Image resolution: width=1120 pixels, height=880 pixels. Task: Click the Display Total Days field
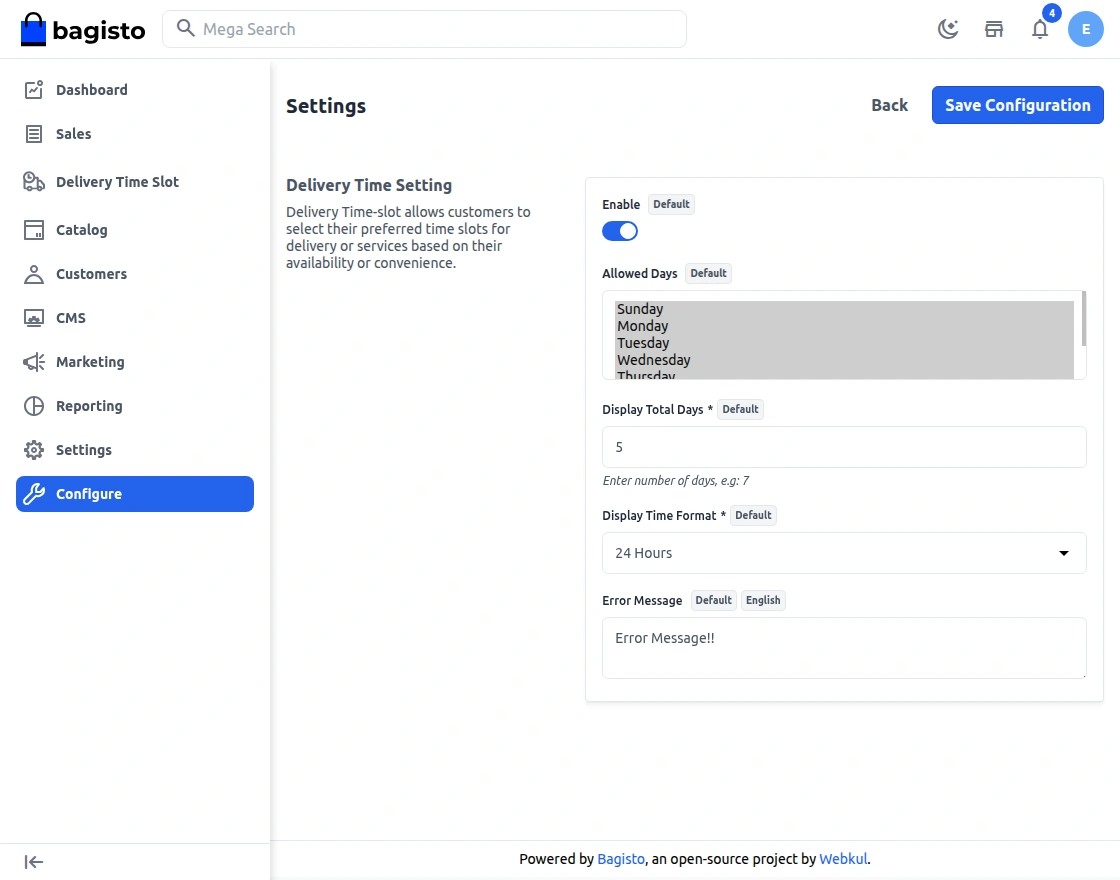(x=844, y=447)
